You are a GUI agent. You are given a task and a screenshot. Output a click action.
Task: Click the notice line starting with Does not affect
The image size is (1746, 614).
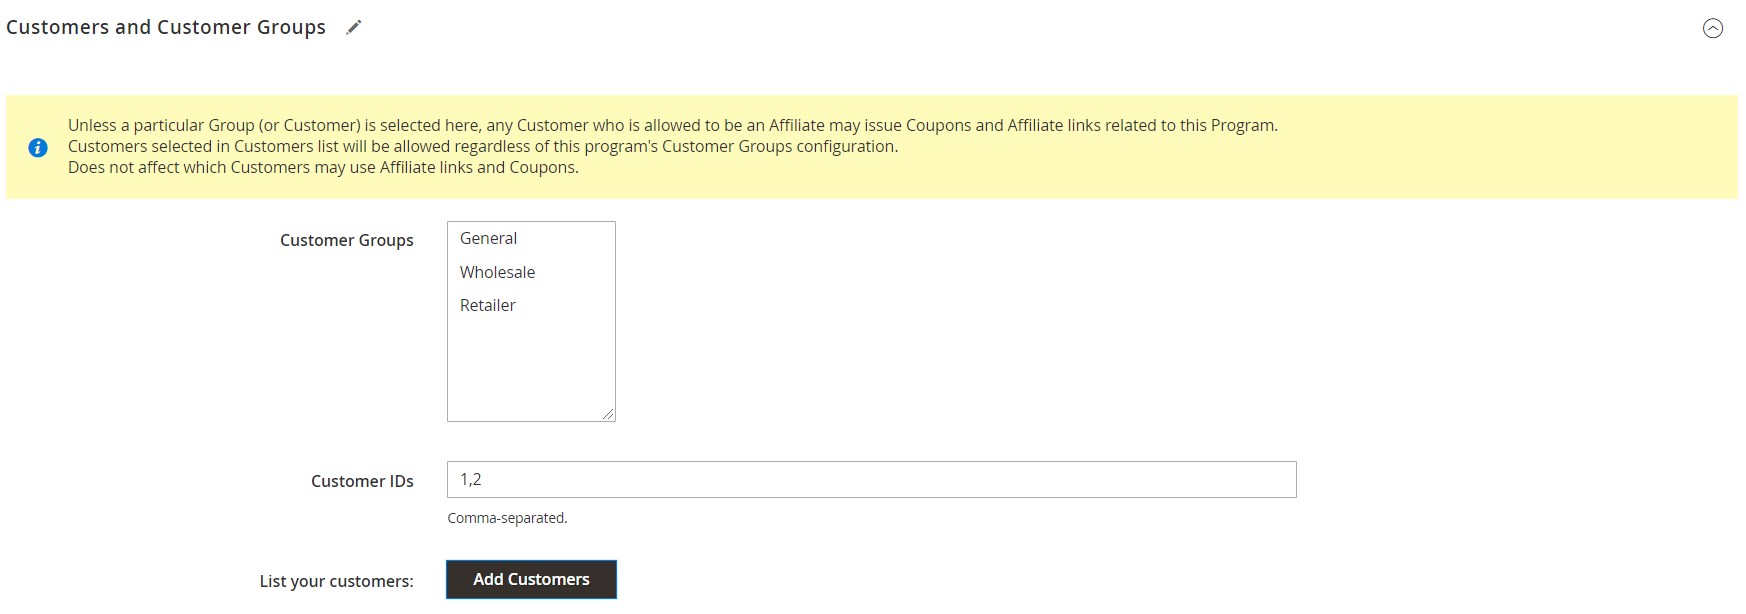[x=323, y=168]
